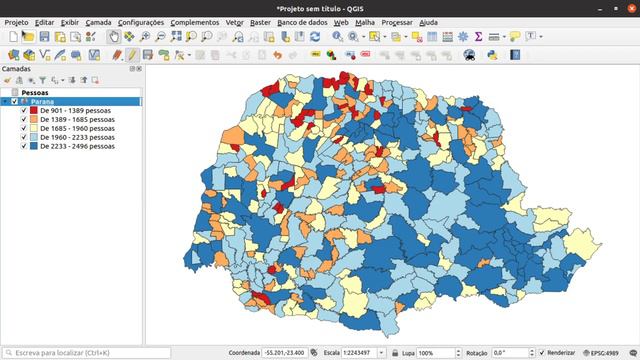Screen dimensions: 640x360
Task: Uncheck the 1960 - 2233 pessoas class
Action: [x=24, y=138]
